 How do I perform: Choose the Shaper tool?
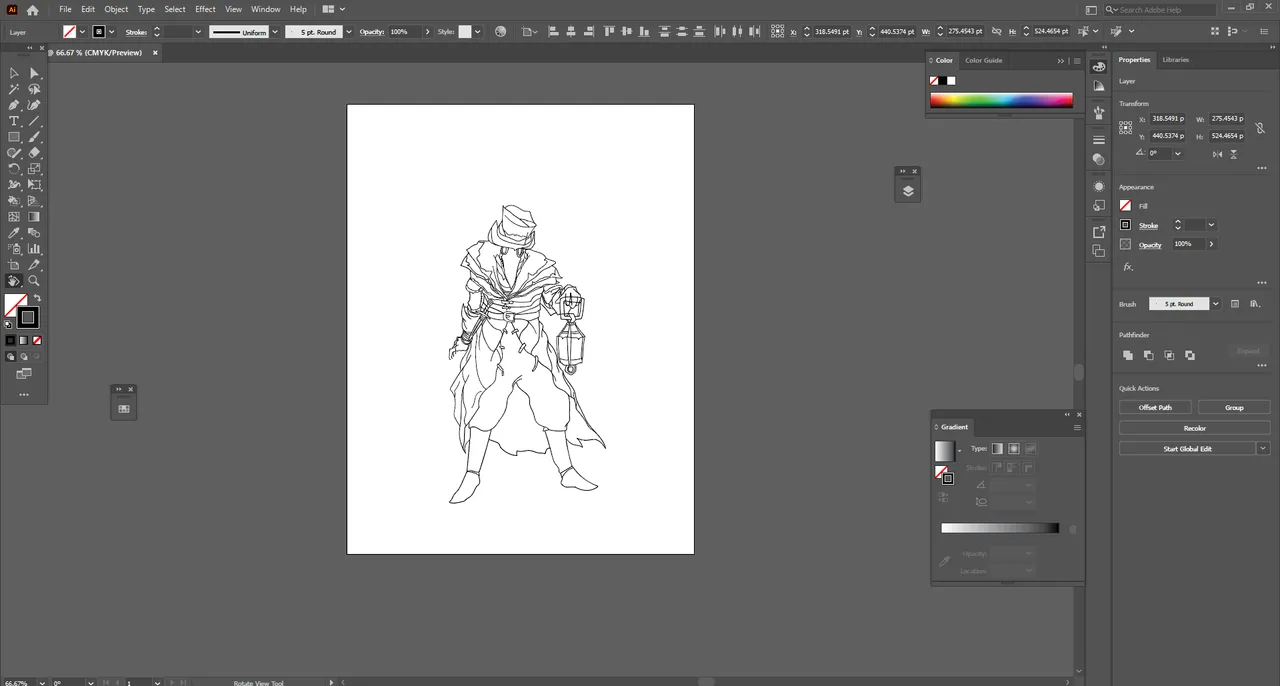pos(14,153)
